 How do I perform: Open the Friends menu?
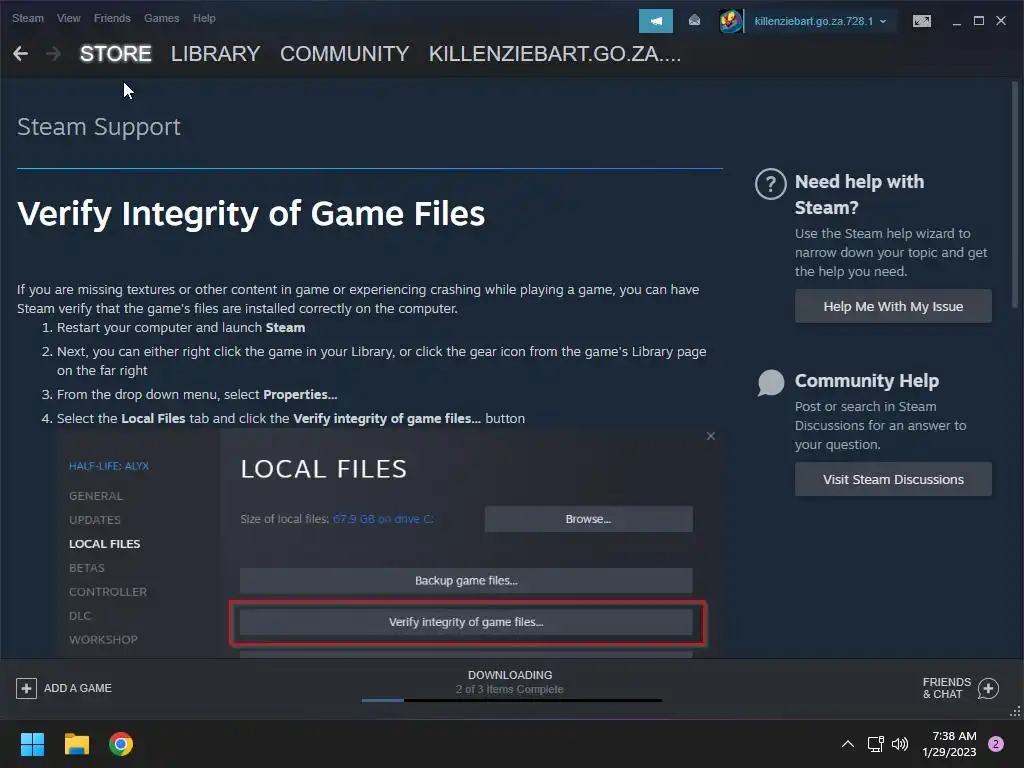click(112, 18)
